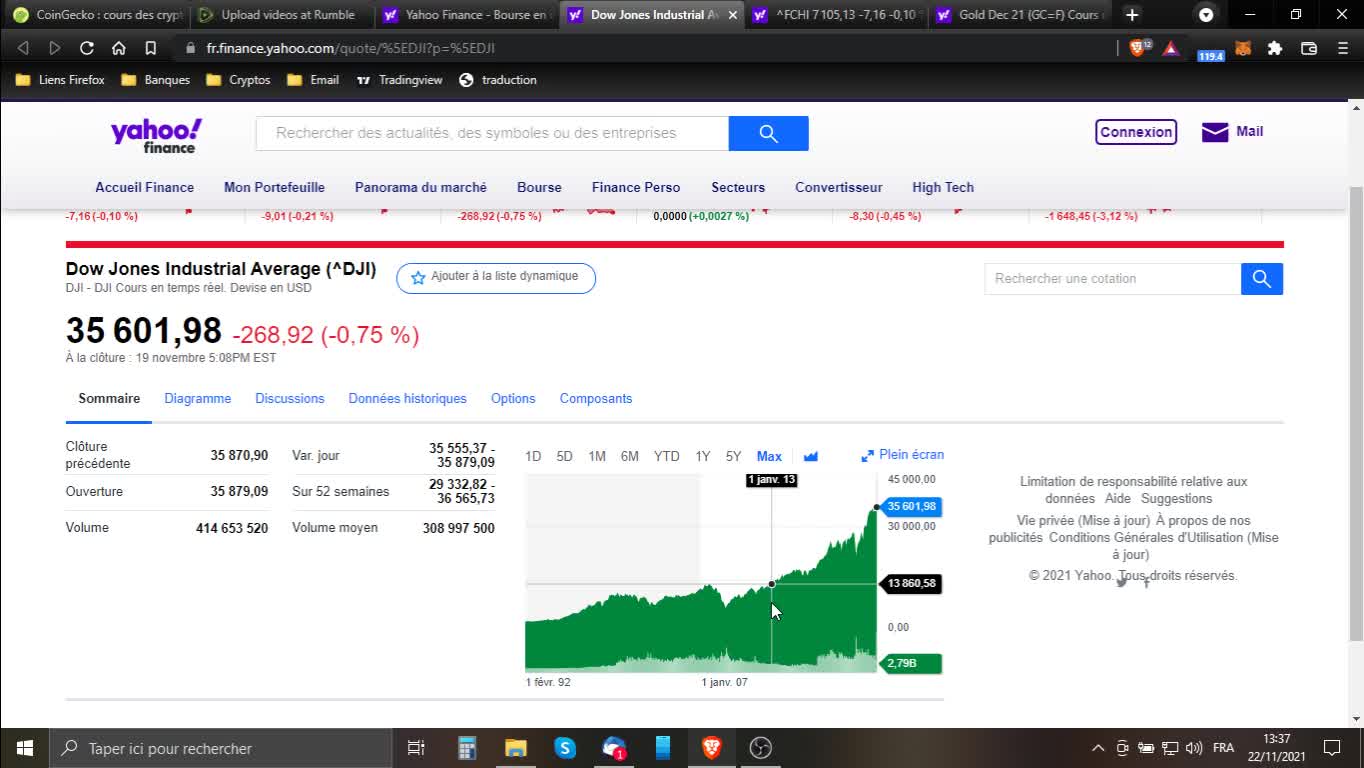Select 1Y chart range
The width and height of the screenshot is (1364, 768).
point(703,456)
